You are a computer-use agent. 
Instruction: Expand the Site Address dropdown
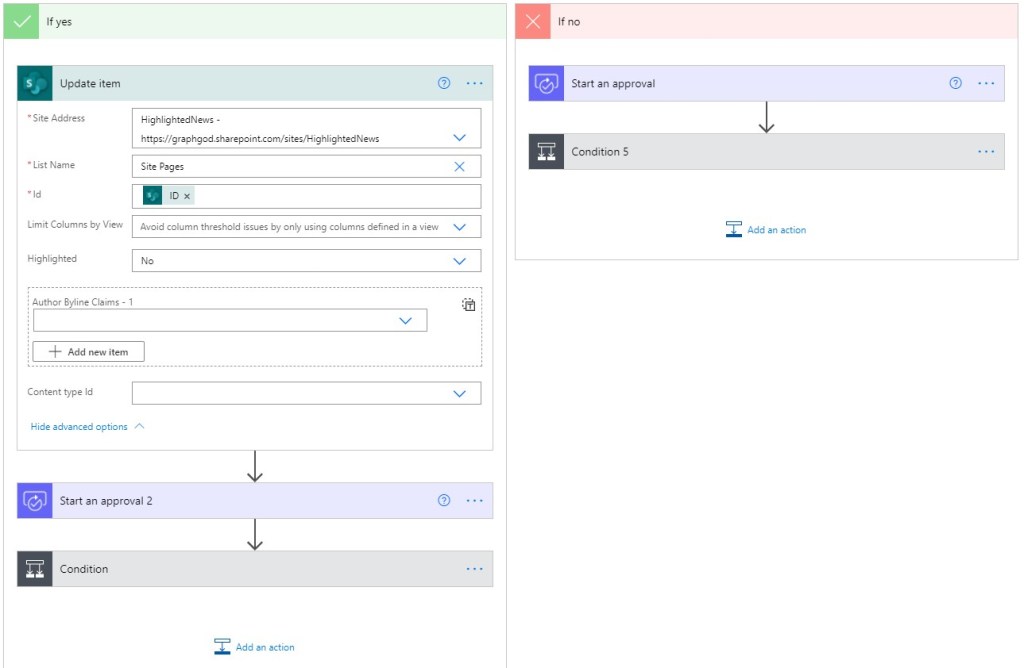tap(459, 138)
